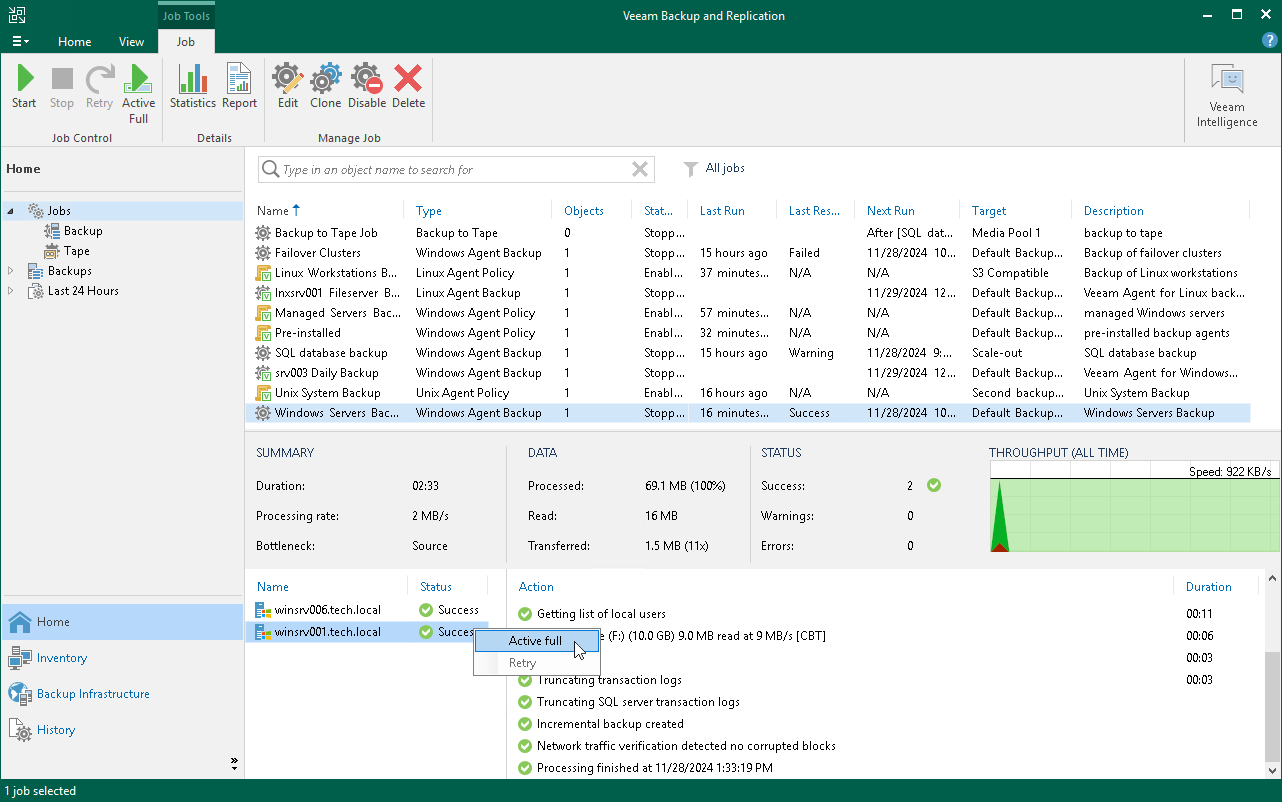Open the job Report
The width and height of the screenshot is (1282, 802).
(x=240, y=87)
